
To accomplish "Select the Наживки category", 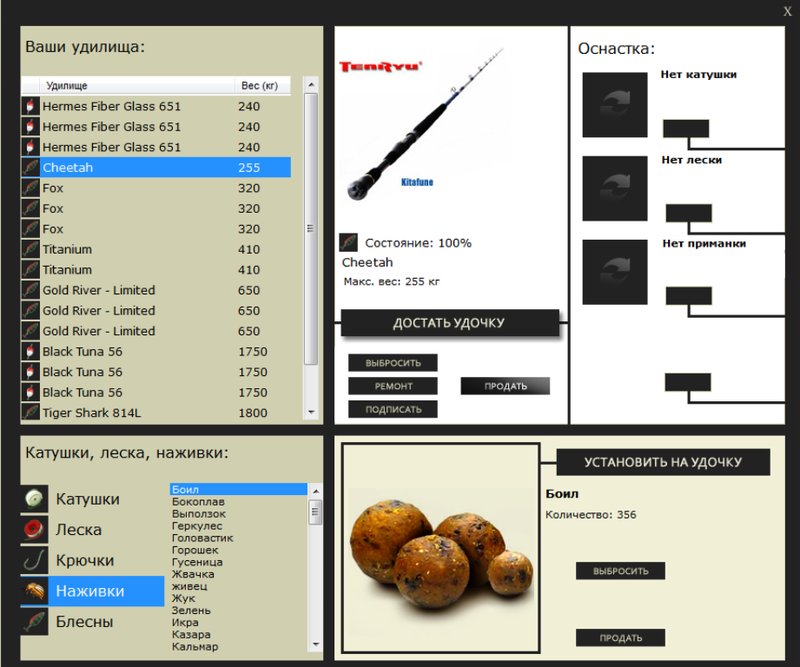I will (92, 591).
